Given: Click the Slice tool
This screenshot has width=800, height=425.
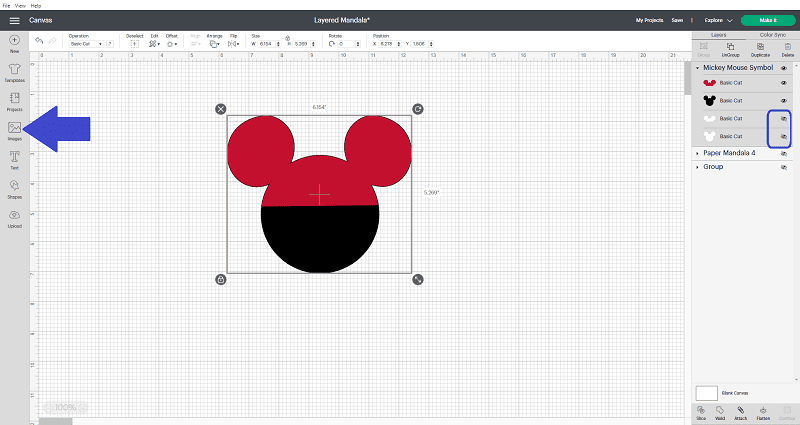Looking at the screenshot, I should click(x=701, y=413).
